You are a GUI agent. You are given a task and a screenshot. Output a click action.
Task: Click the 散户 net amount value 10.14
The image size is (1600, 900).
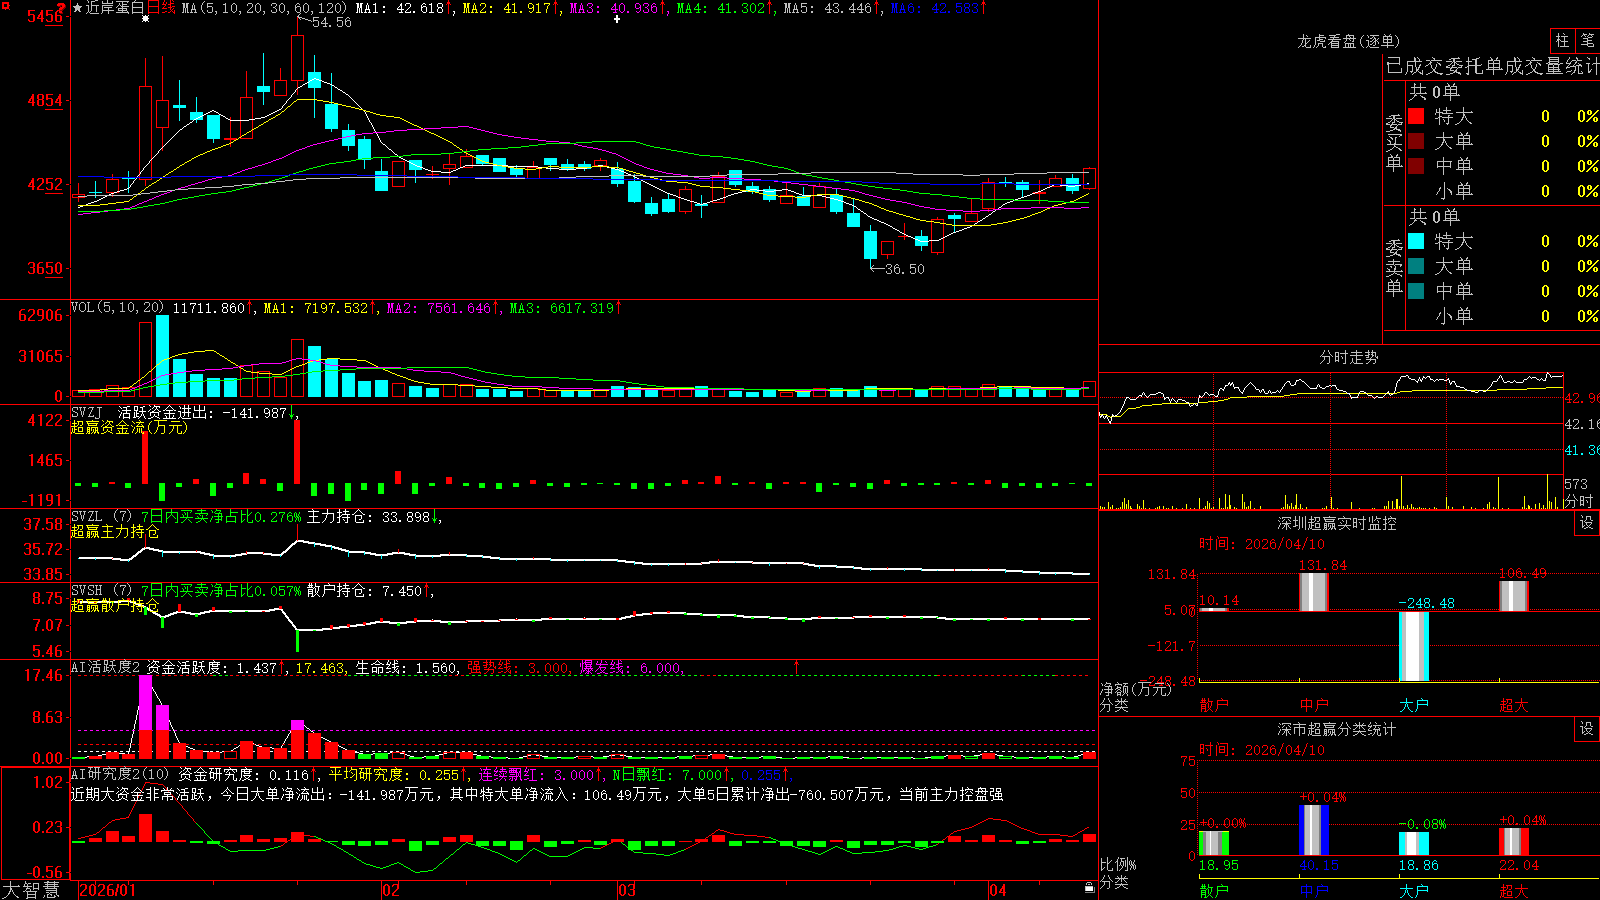(1219, 601)
